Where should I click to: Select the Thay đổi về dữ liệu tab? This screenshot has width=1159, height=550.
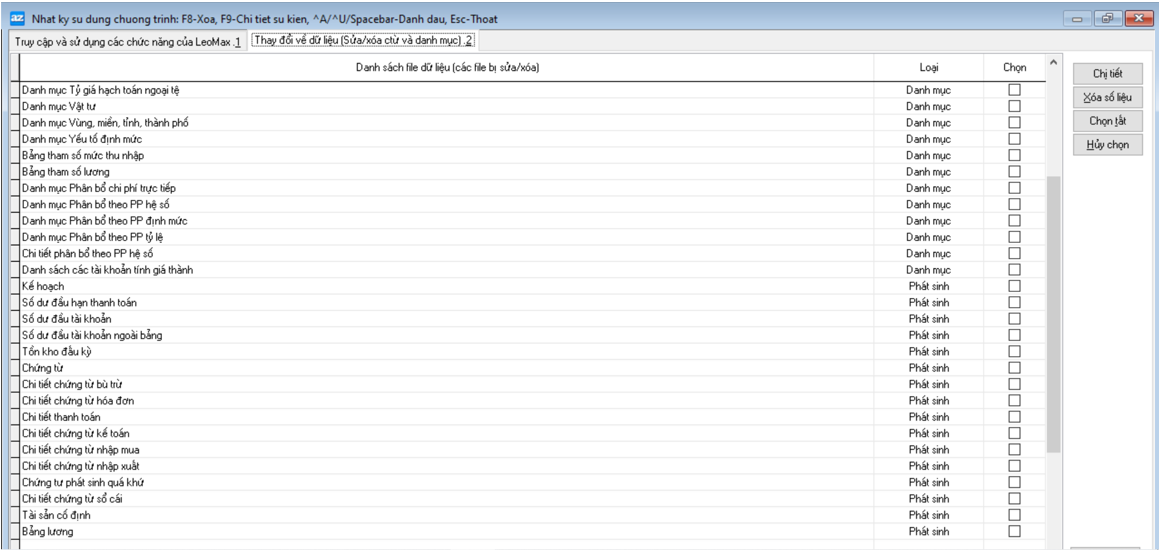pos(362,41)
